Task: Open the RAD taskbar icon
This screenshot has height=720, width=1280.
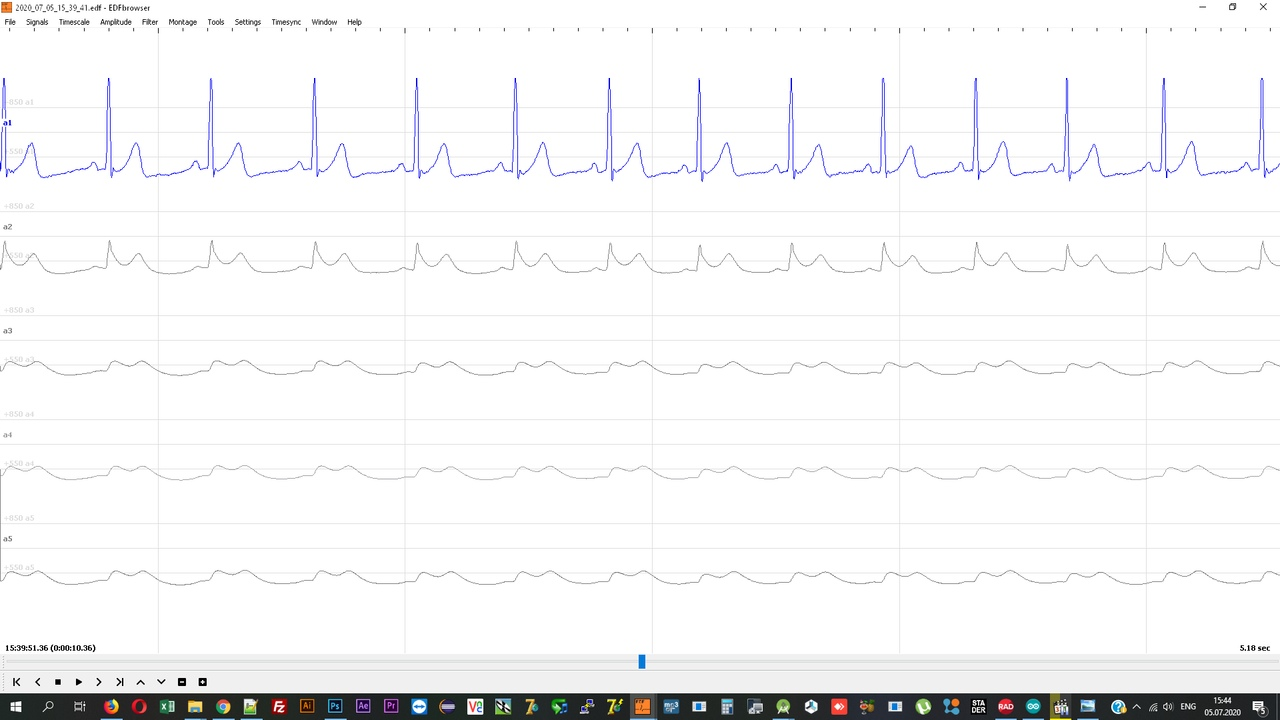Action: pos(1006,707)
